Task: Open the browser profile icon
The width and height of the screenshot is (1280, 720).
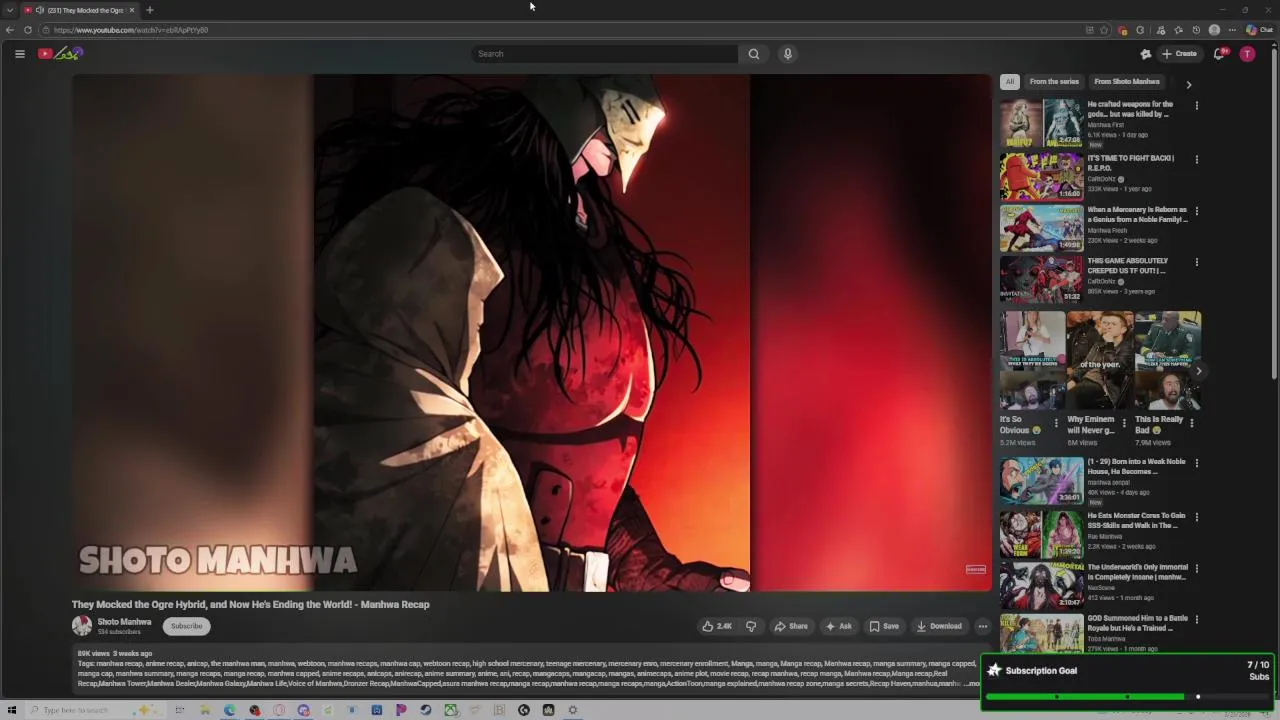Action: coord(1214,30)
